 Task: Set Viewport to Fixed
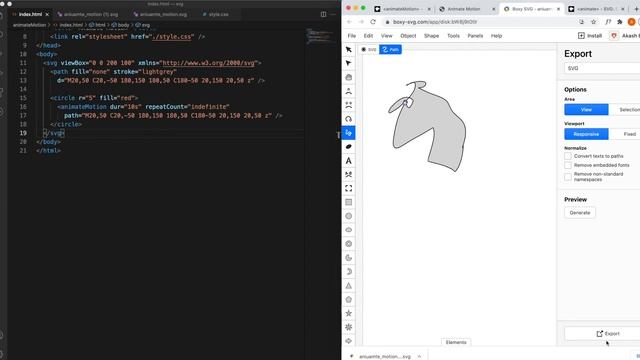pyautogui.click(x=624, y=134)
